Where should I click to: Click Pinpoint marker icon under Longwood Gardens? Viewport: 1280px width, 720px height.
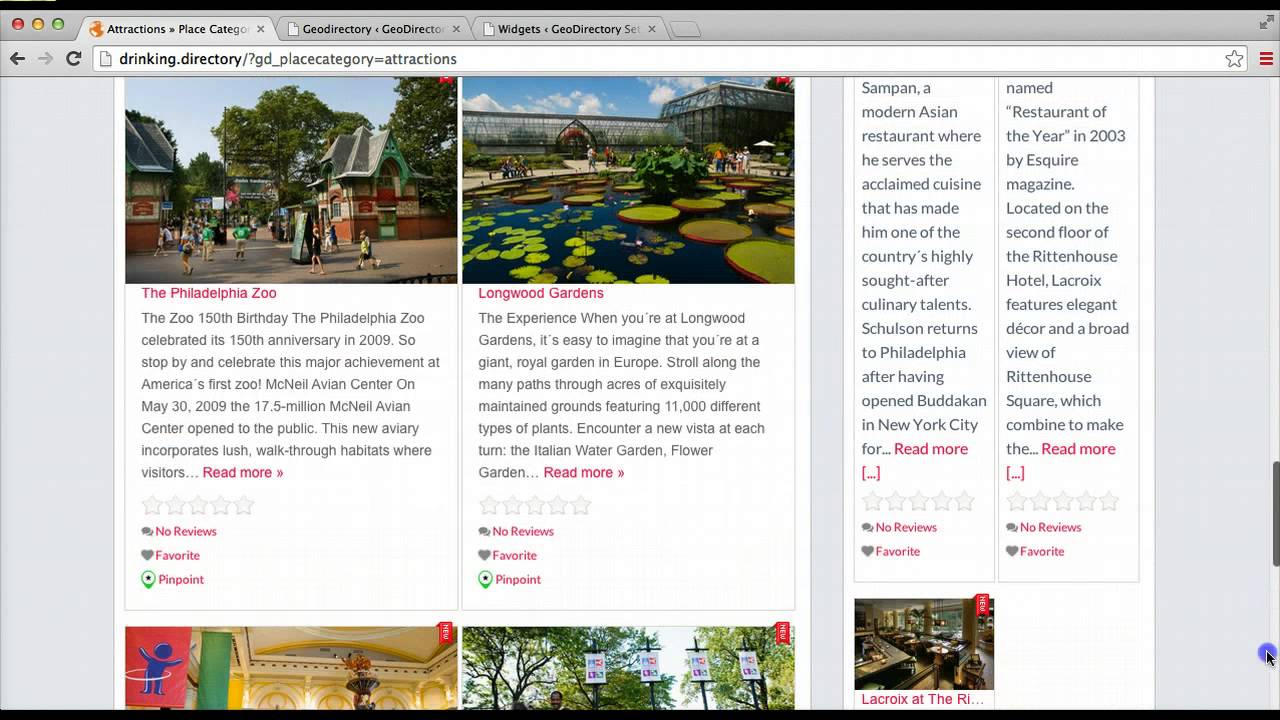click(485, 580)
